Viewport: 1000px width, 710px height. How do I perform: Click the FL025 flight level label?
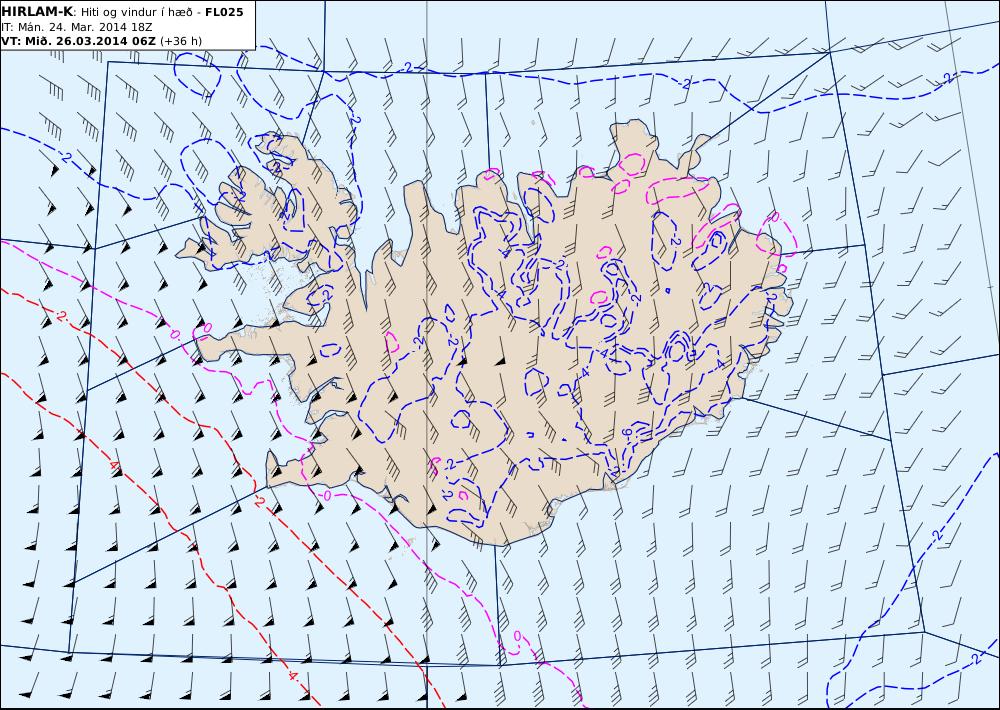(x=224, y=12)
